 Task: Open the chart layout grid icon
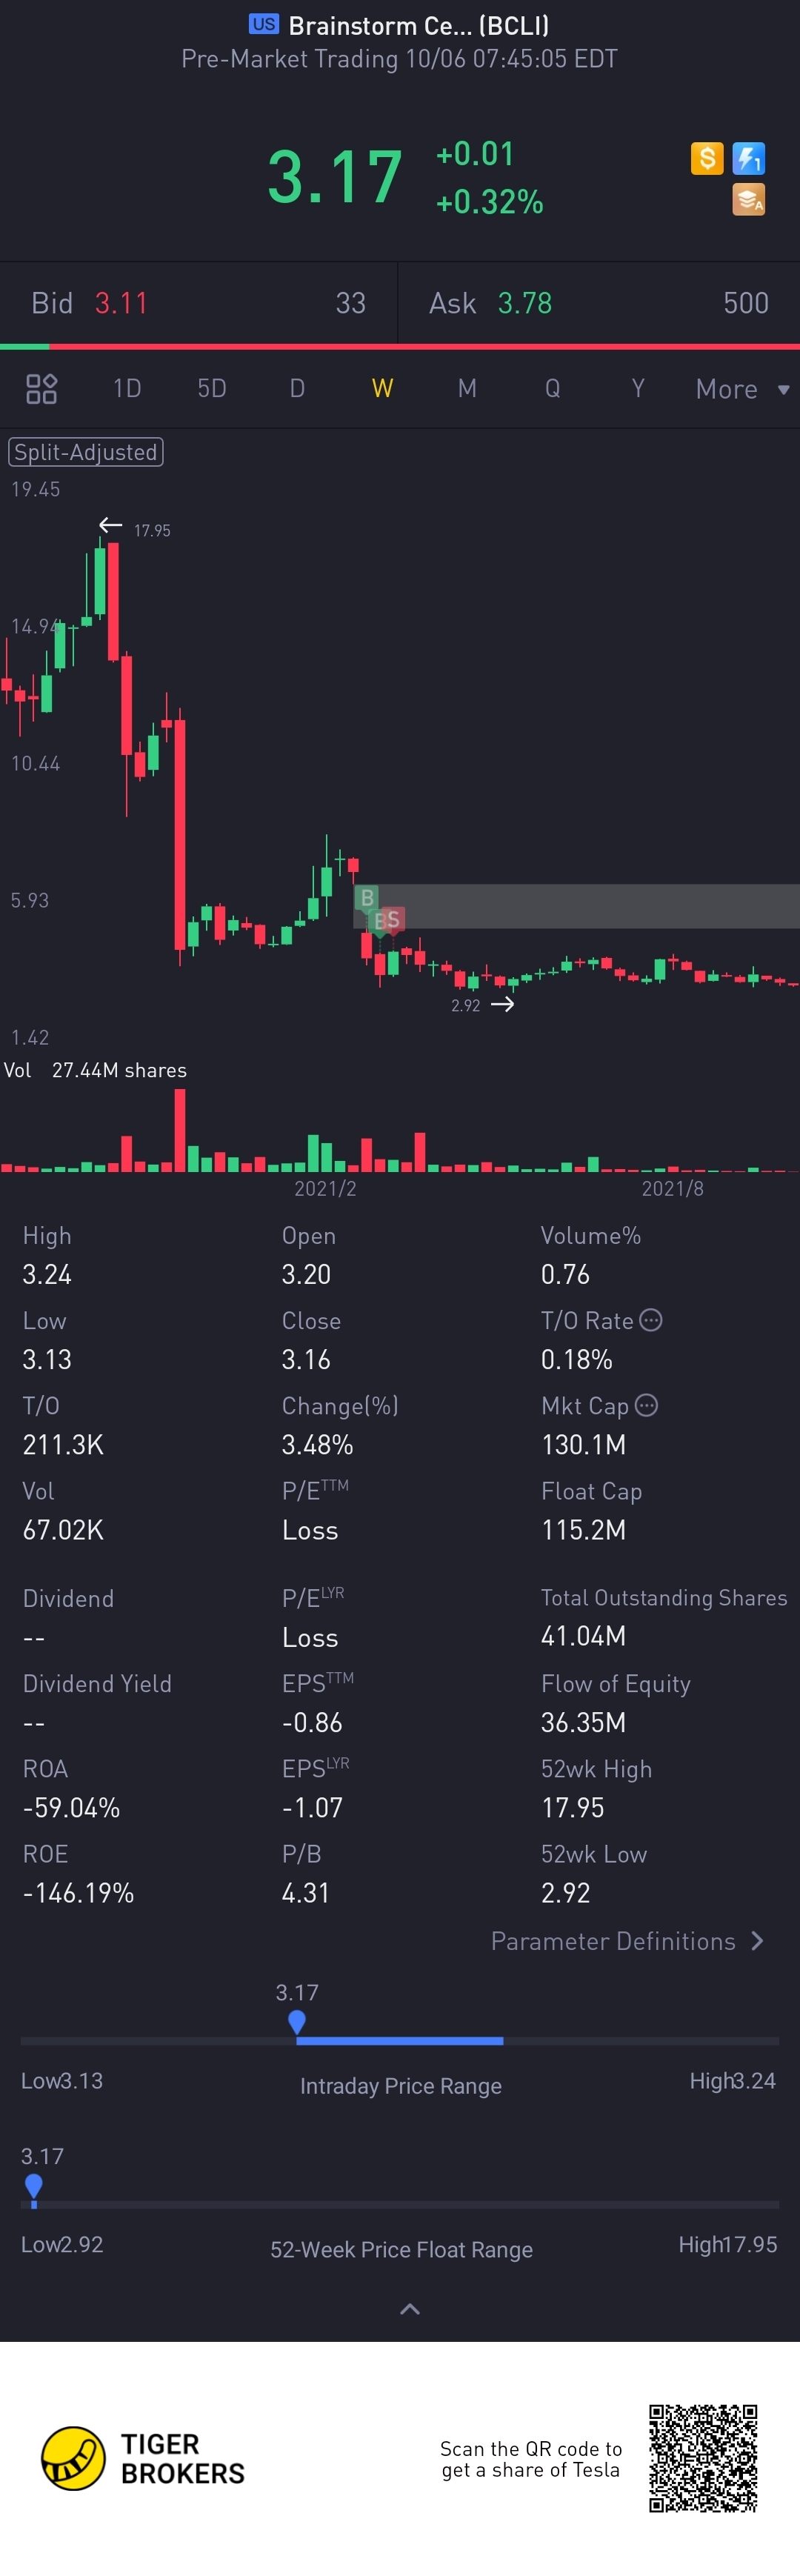tap(41, 388)
